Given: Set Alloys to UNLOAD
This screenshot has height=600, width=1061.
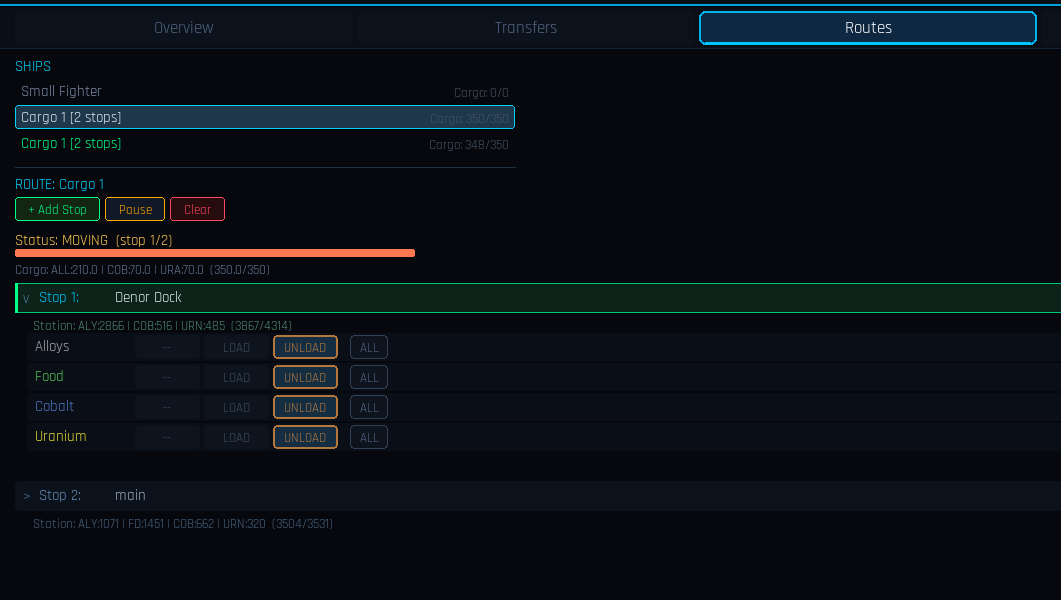Looking at the screenshot, I should [x=305, y=347].
